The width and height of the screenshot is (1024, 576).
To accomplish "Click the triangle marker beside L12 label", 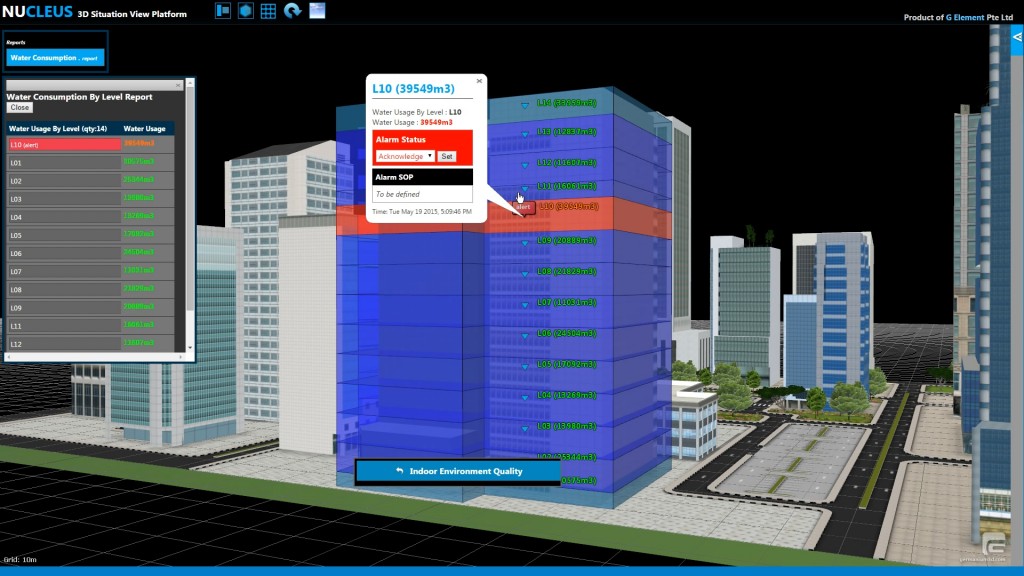I will 525,165.
